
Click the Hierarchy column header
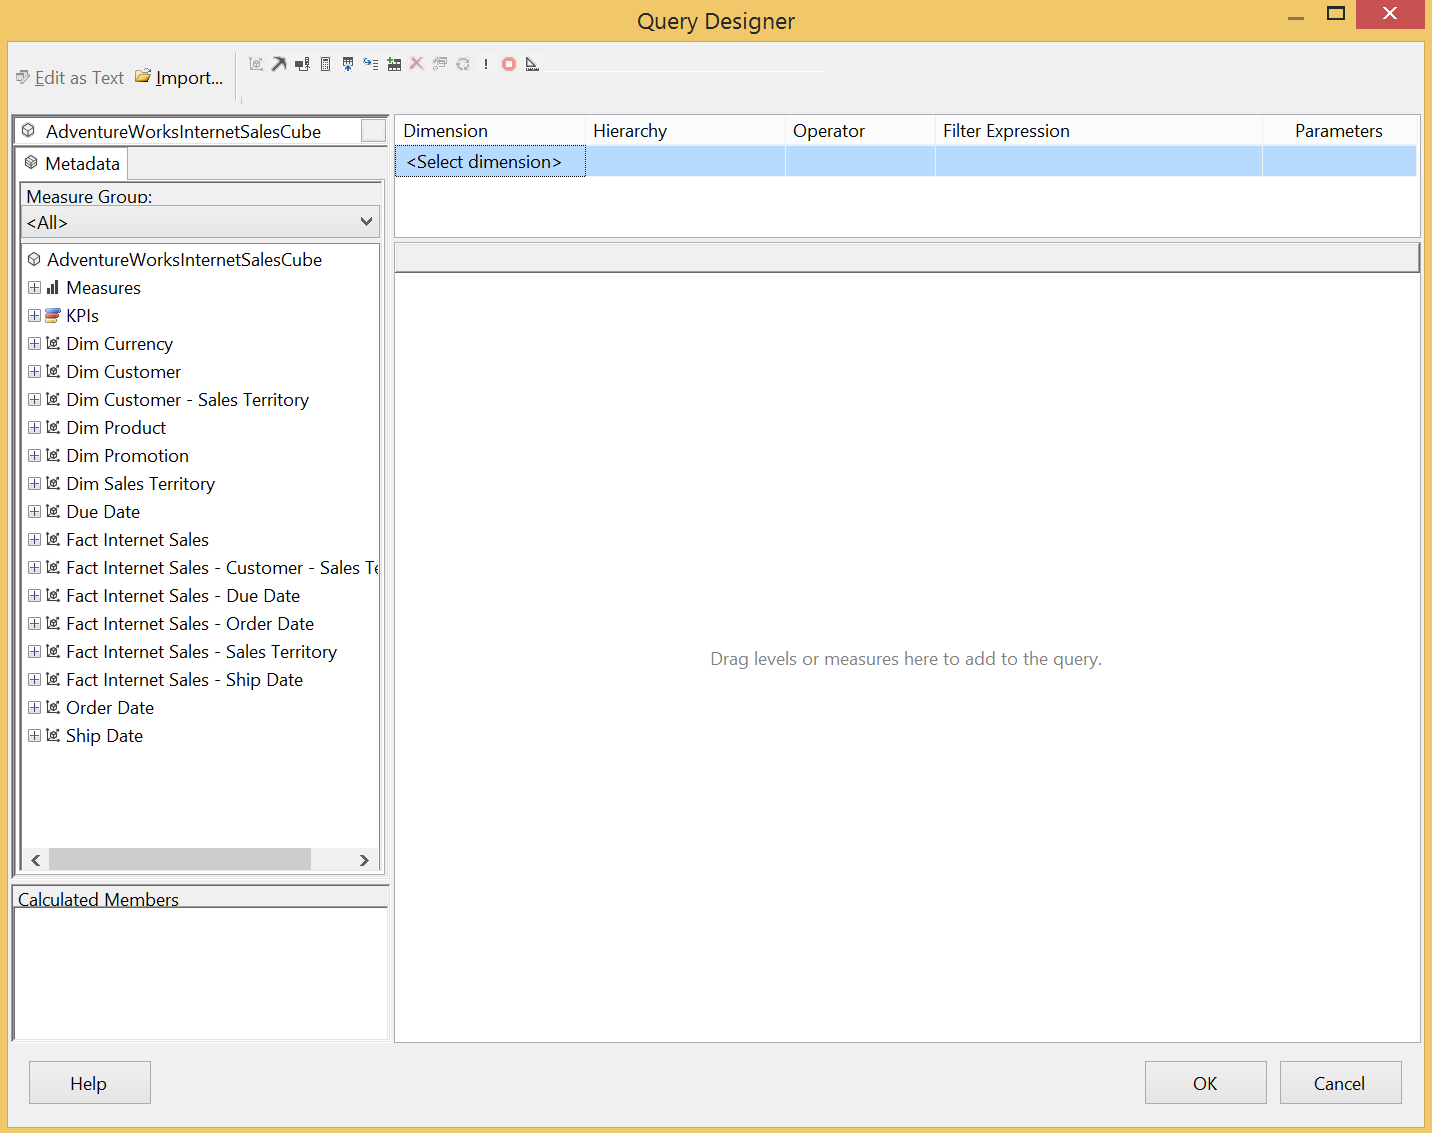685,131
